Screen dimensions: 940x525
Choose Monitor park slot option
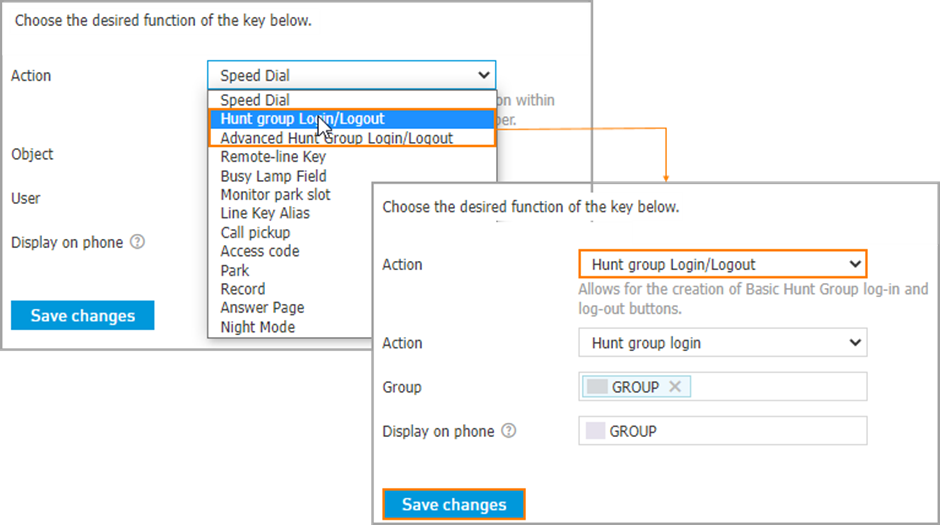point(275,195)
